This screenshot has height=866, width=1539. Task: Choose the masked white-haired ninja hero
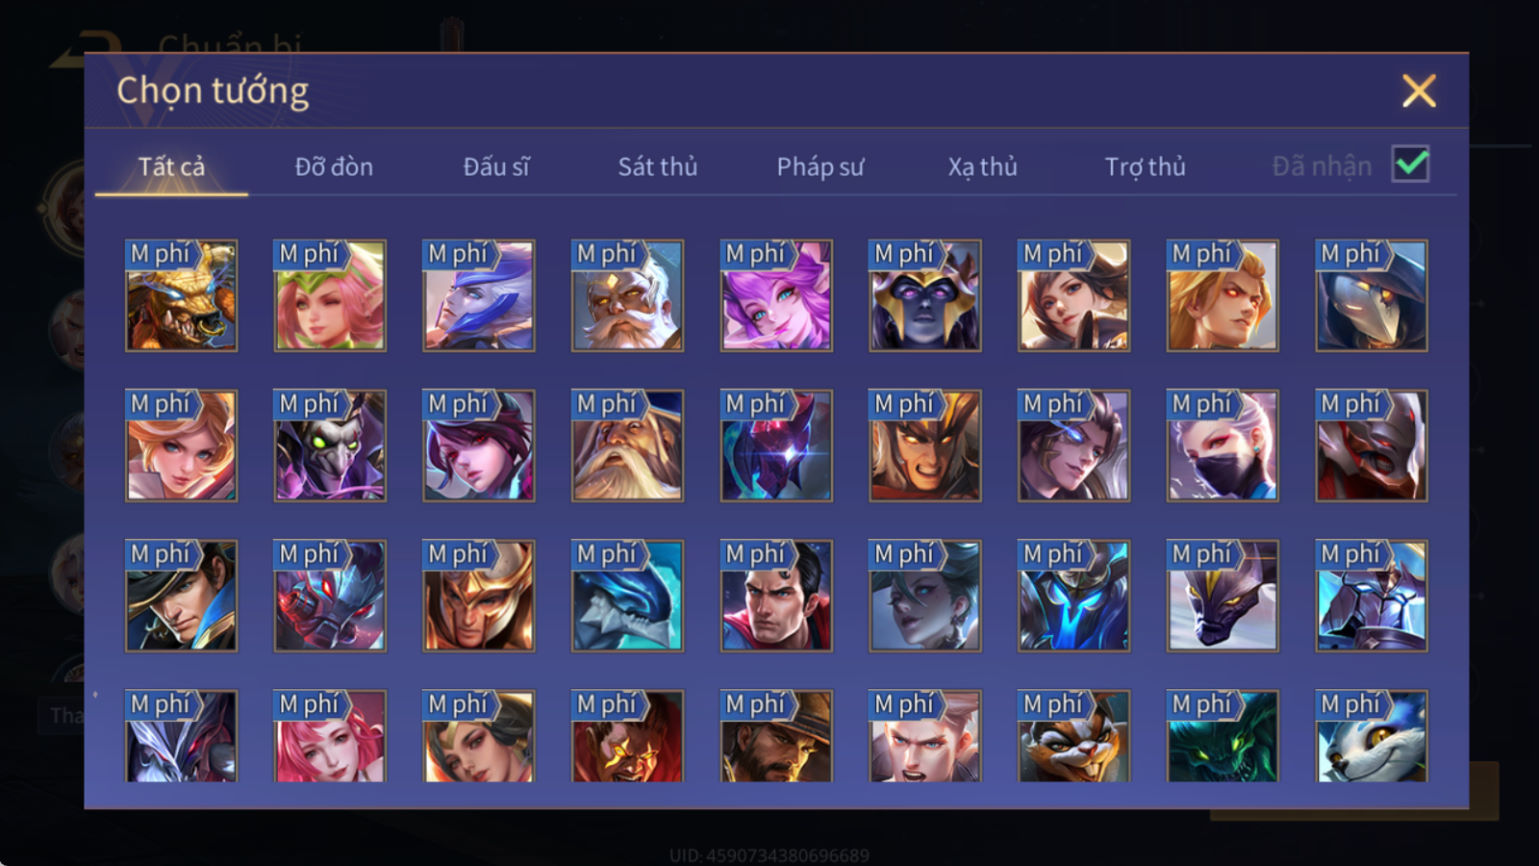(x=1222, y=446)
